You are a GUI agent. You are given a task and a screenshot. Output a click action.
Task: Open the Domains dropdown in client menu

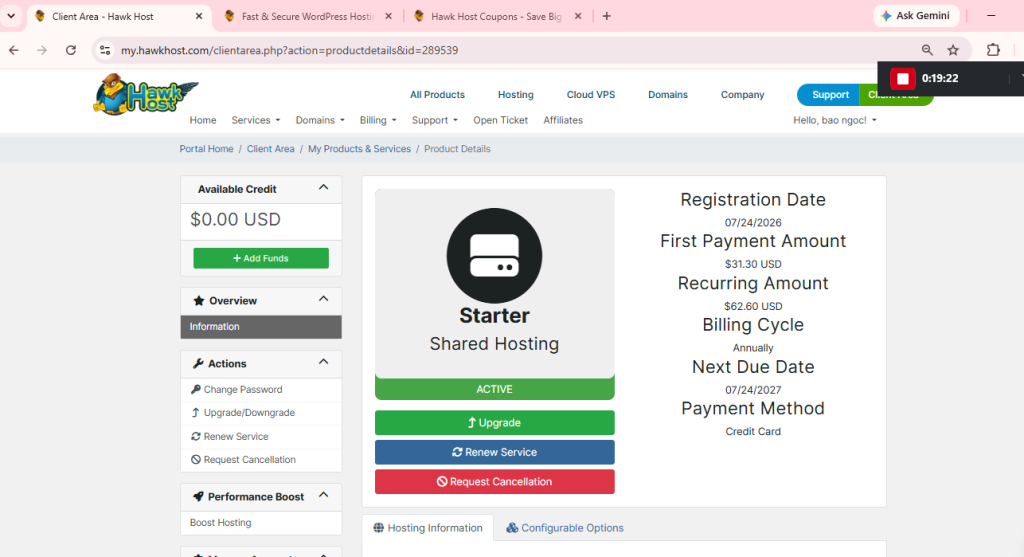pos(320,120)
